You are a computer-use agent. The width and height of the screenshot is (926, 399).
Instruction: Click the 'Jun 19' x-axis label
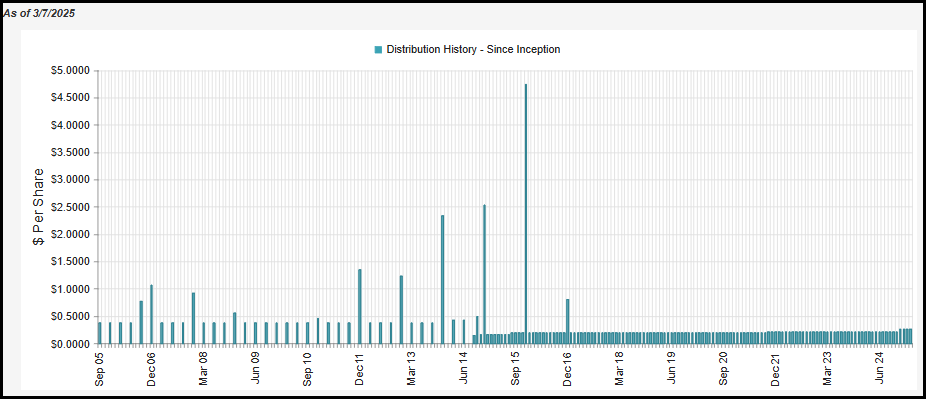click(x=671, y=370)
